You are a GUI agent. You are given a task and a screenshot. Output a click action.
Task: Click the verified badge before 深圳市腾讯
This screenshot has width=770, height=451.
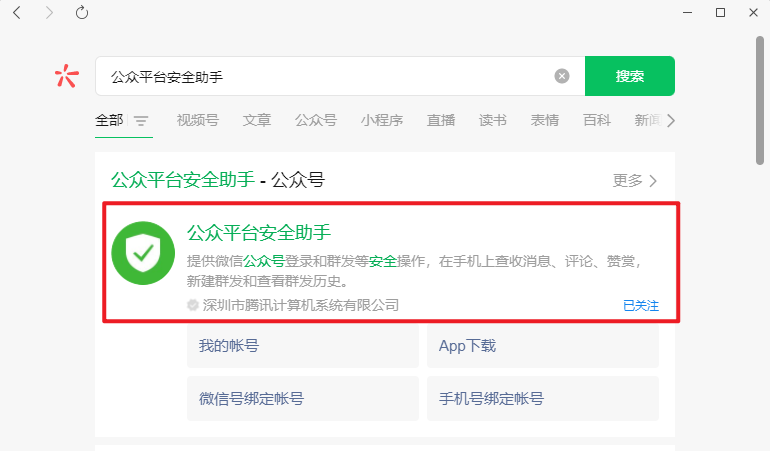(x=192, y=305)
